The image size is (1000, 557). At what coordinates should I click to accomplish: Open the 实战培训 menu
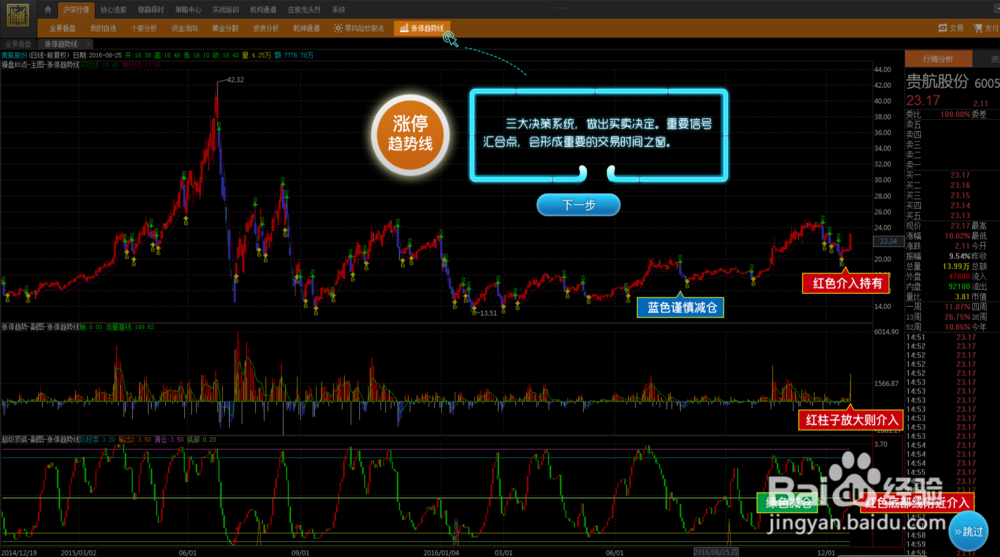[226, 10]
